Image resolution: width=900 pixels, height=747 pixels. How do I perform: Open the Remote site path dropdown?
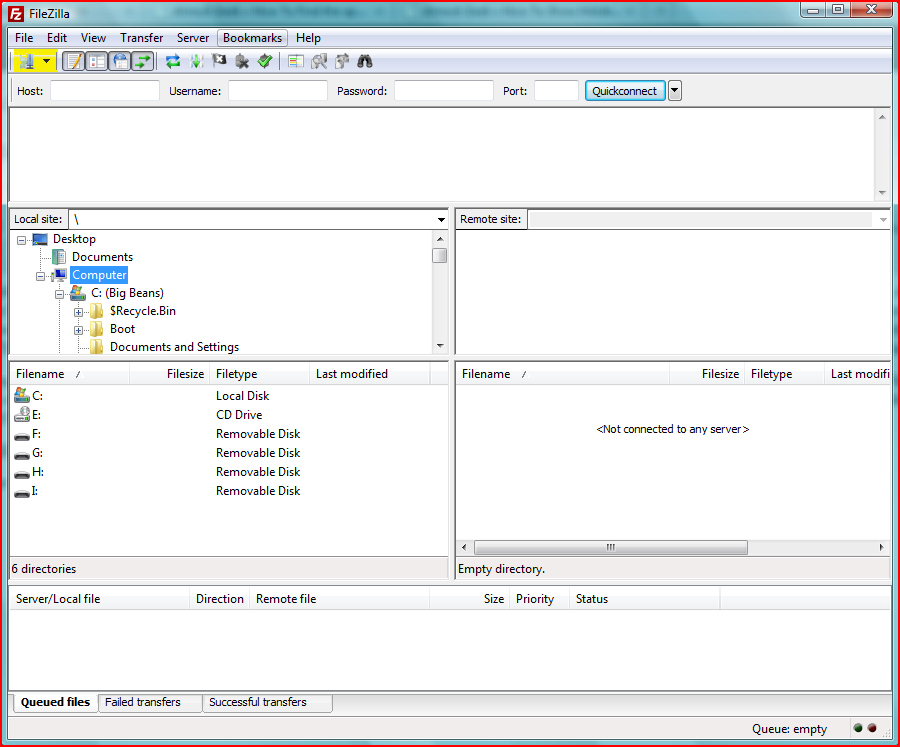click(883, 219)
